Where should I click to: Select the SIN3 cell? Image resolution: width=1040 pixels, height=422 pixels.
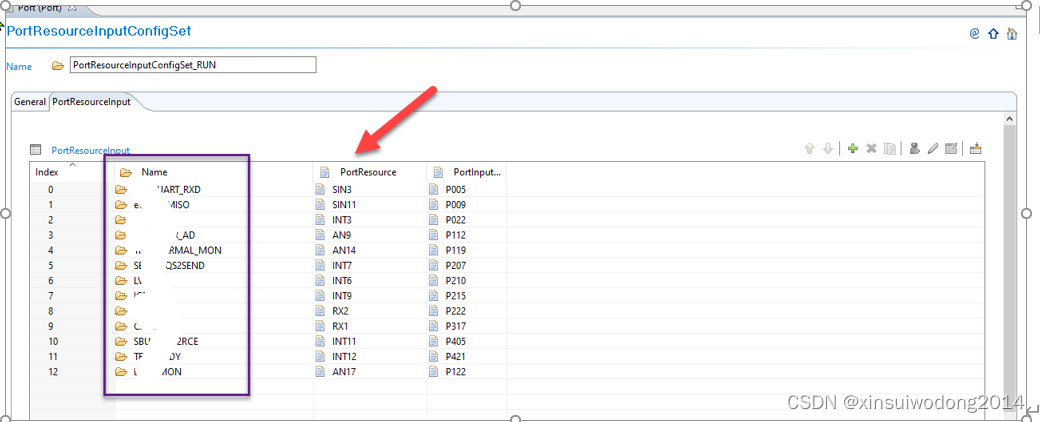tap(341, 190)
